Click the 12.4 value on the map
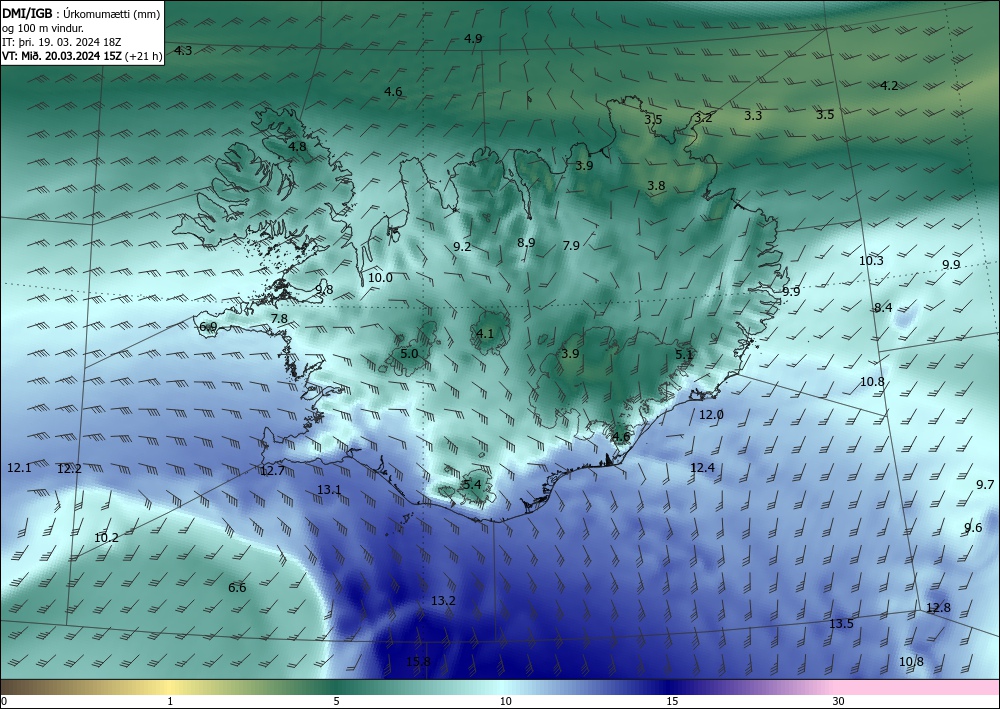The width and height of the screenshot is (1000, 709). pos(702,467)
